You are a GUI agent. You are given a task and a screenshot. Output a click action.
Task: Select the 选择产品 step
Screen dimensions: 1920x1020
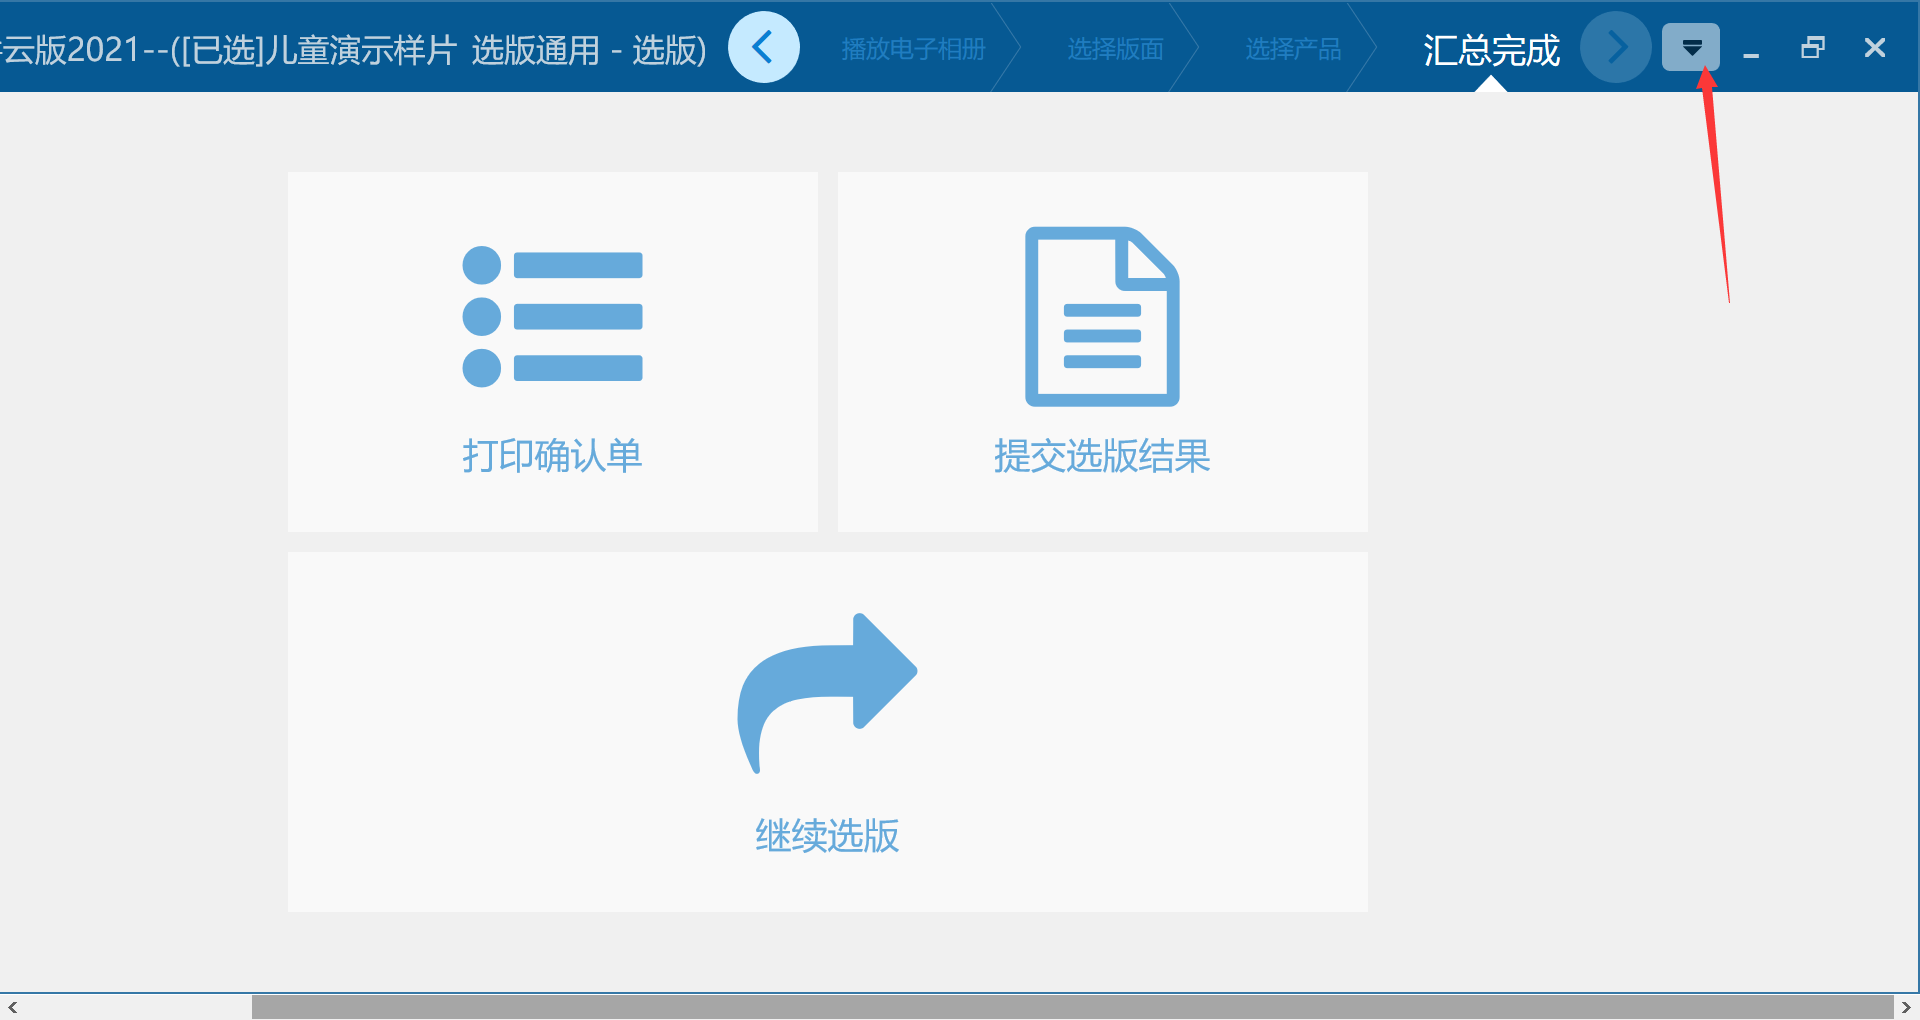[x=1293, y=47]
